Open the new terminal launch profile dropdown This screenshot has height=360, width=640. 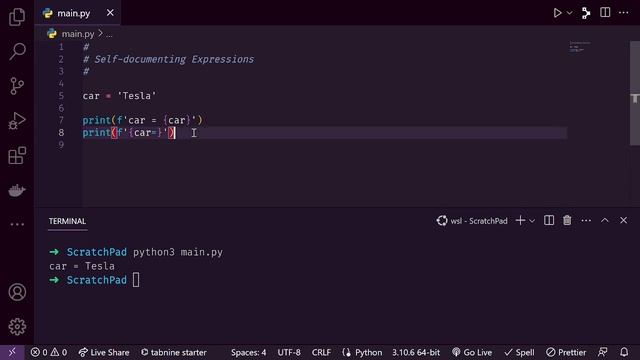(x=532, y=221)
